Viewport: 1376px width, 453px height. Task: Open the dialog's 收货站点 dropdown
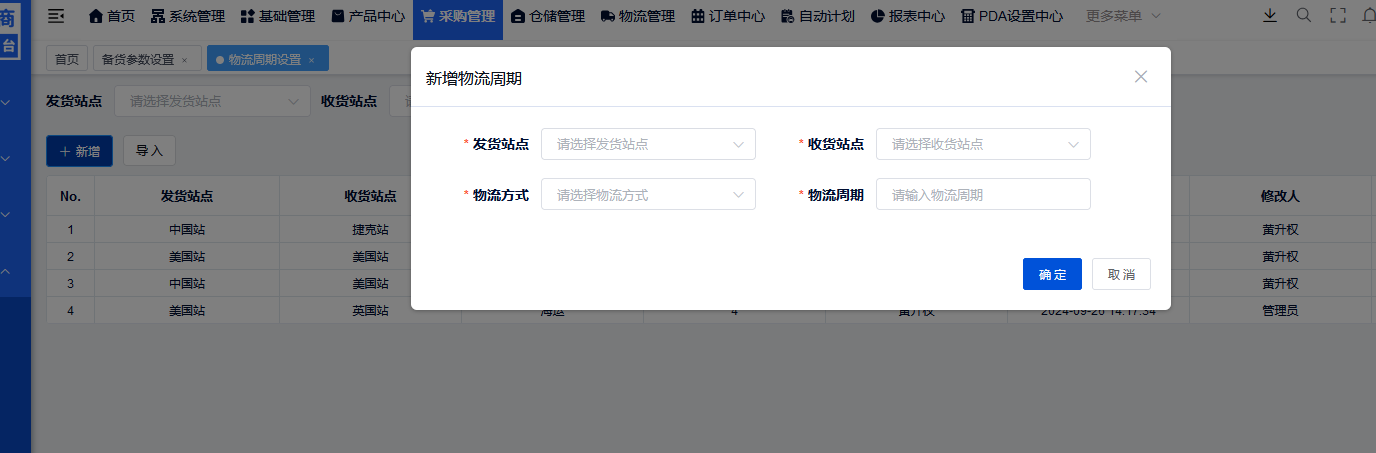click(983, 144)
